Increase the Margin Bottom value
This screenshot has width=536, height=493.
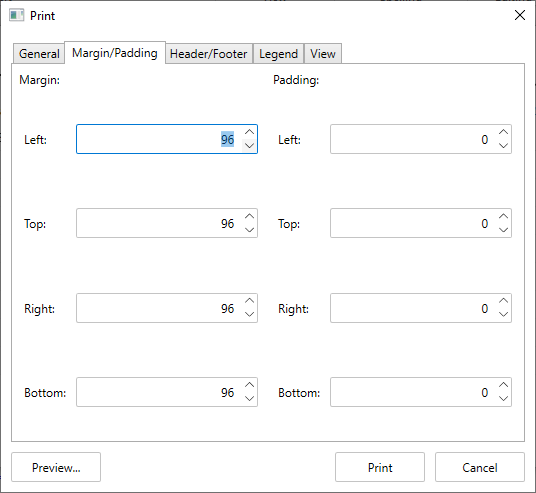tap(250, 385)
